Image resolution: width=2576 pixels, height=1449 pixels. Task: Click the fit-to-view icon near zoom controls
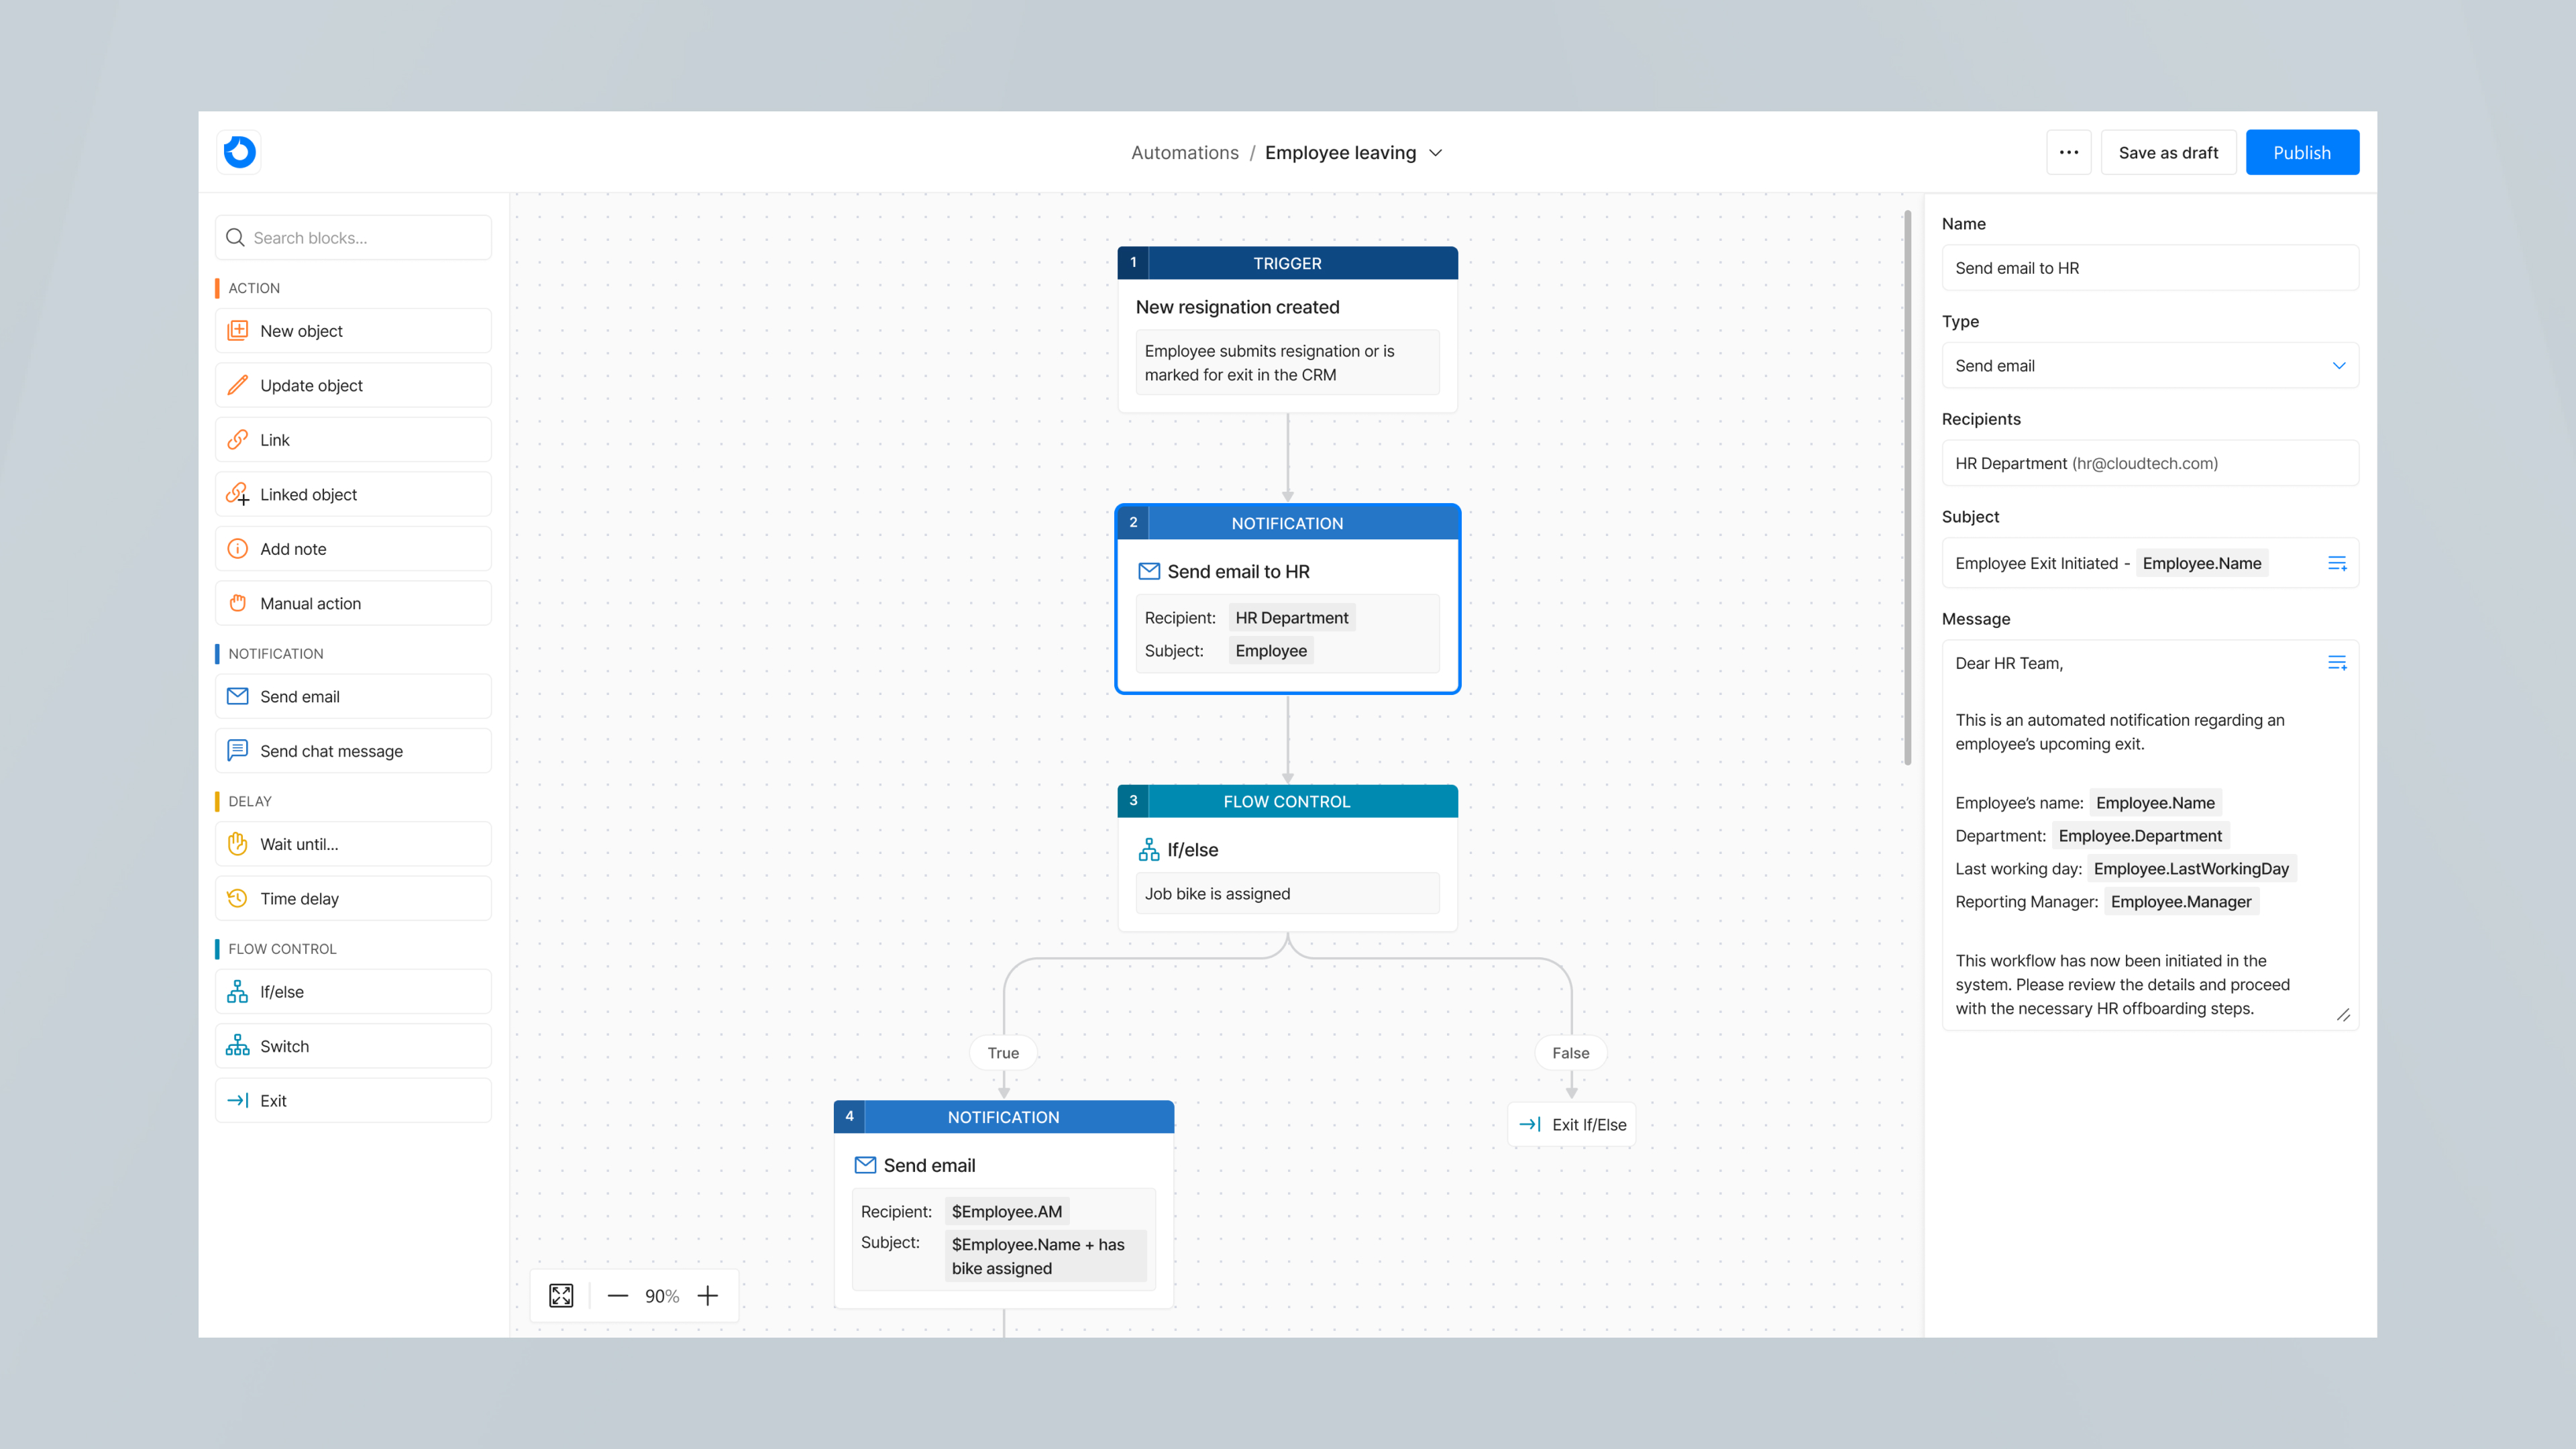click(x=561, y=1295)
